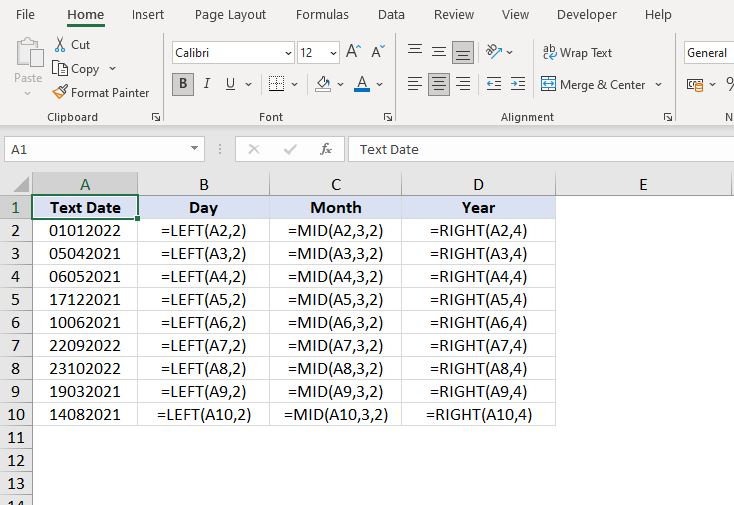Apply the Fill Color paint bucket

[323, 84]
